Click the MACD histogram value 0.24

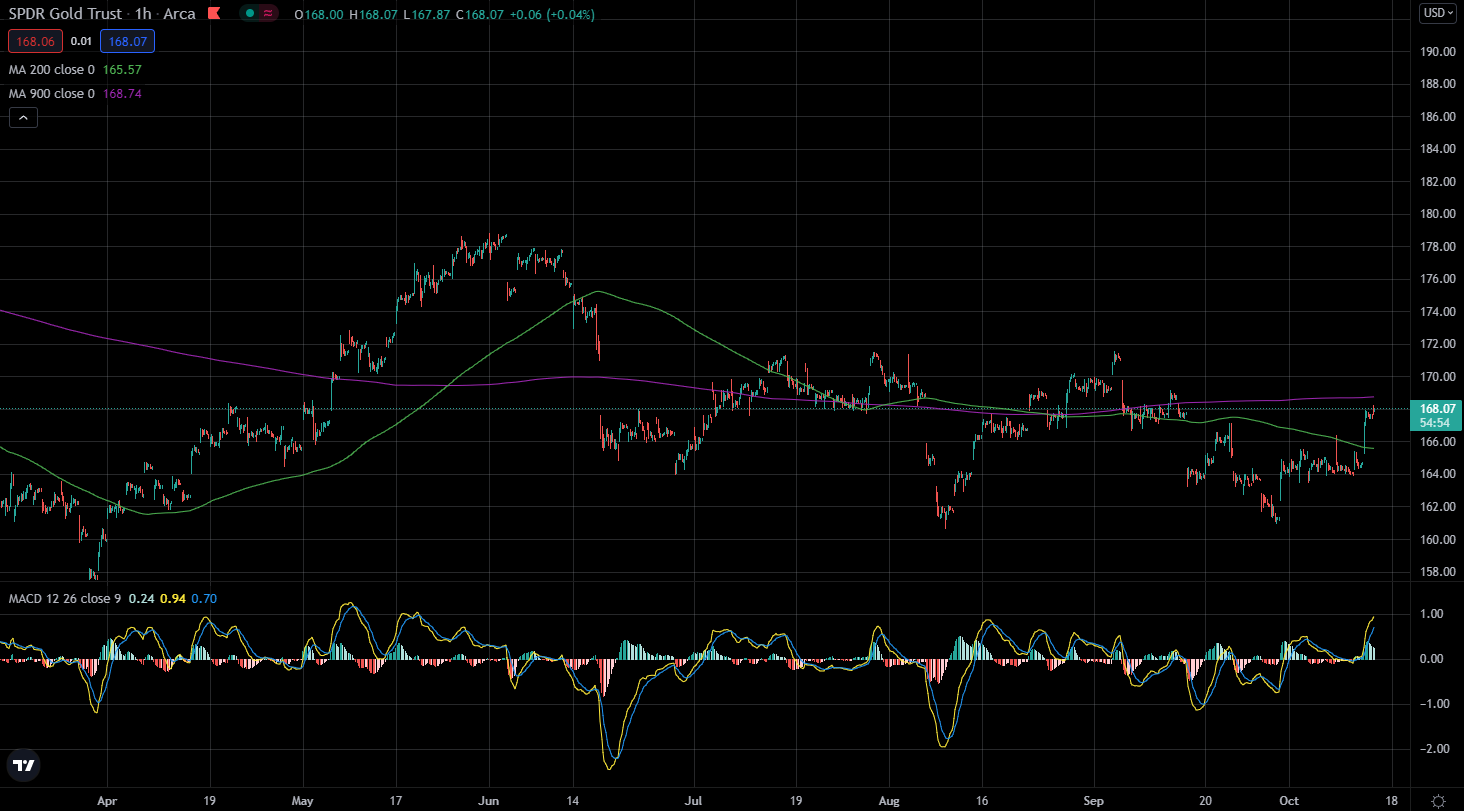[140, 599]
